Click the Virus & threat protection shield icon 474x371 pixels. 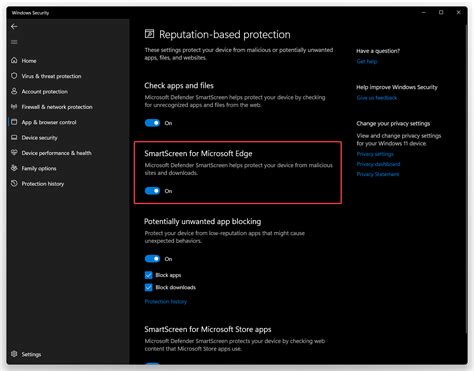point(14,76)
